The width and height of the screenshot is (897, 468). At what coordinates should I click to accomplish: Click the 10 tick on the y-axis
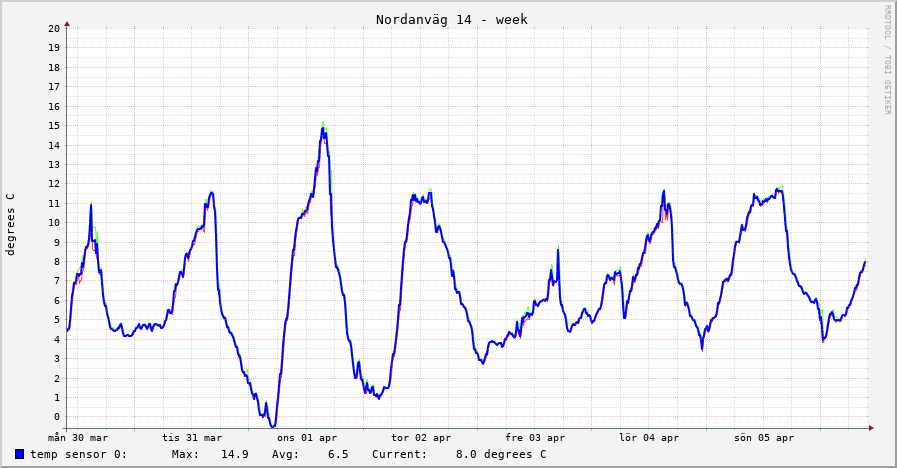click(54, 223)
